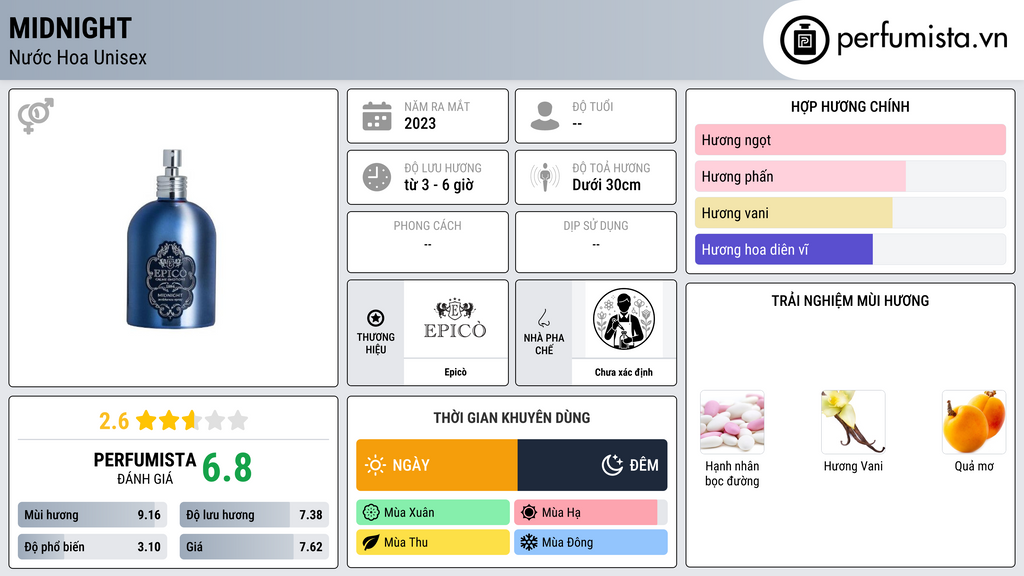This screenshot has height=576, width=1024.
Task: Click the Thời gian khuyên dùng heading
Action: 512,418
